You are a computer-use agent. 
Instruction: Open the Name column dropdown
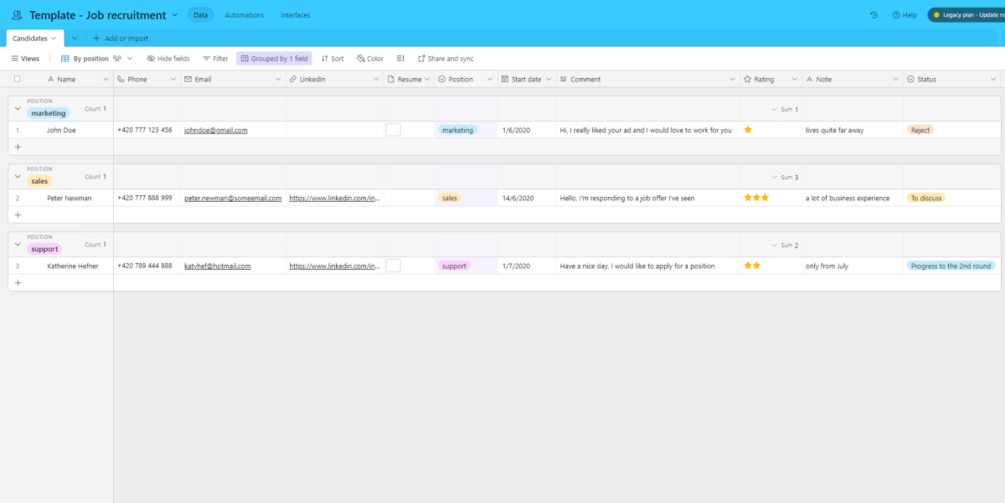(106, 79)
